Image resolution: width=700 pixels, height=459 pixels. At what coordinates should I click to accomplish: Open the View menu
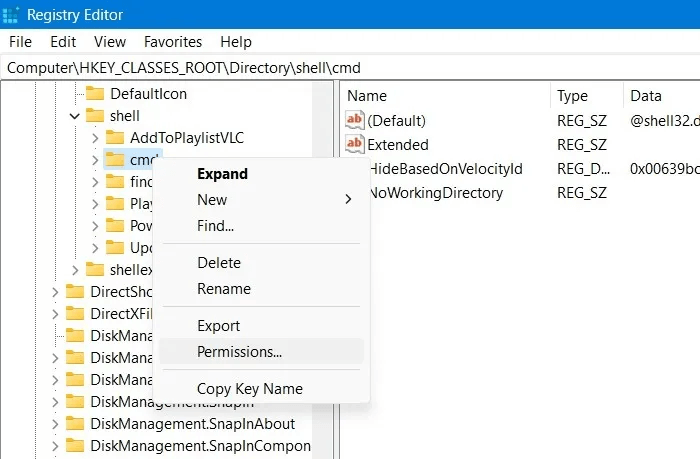pyautogui.click(x=110, y=42)
